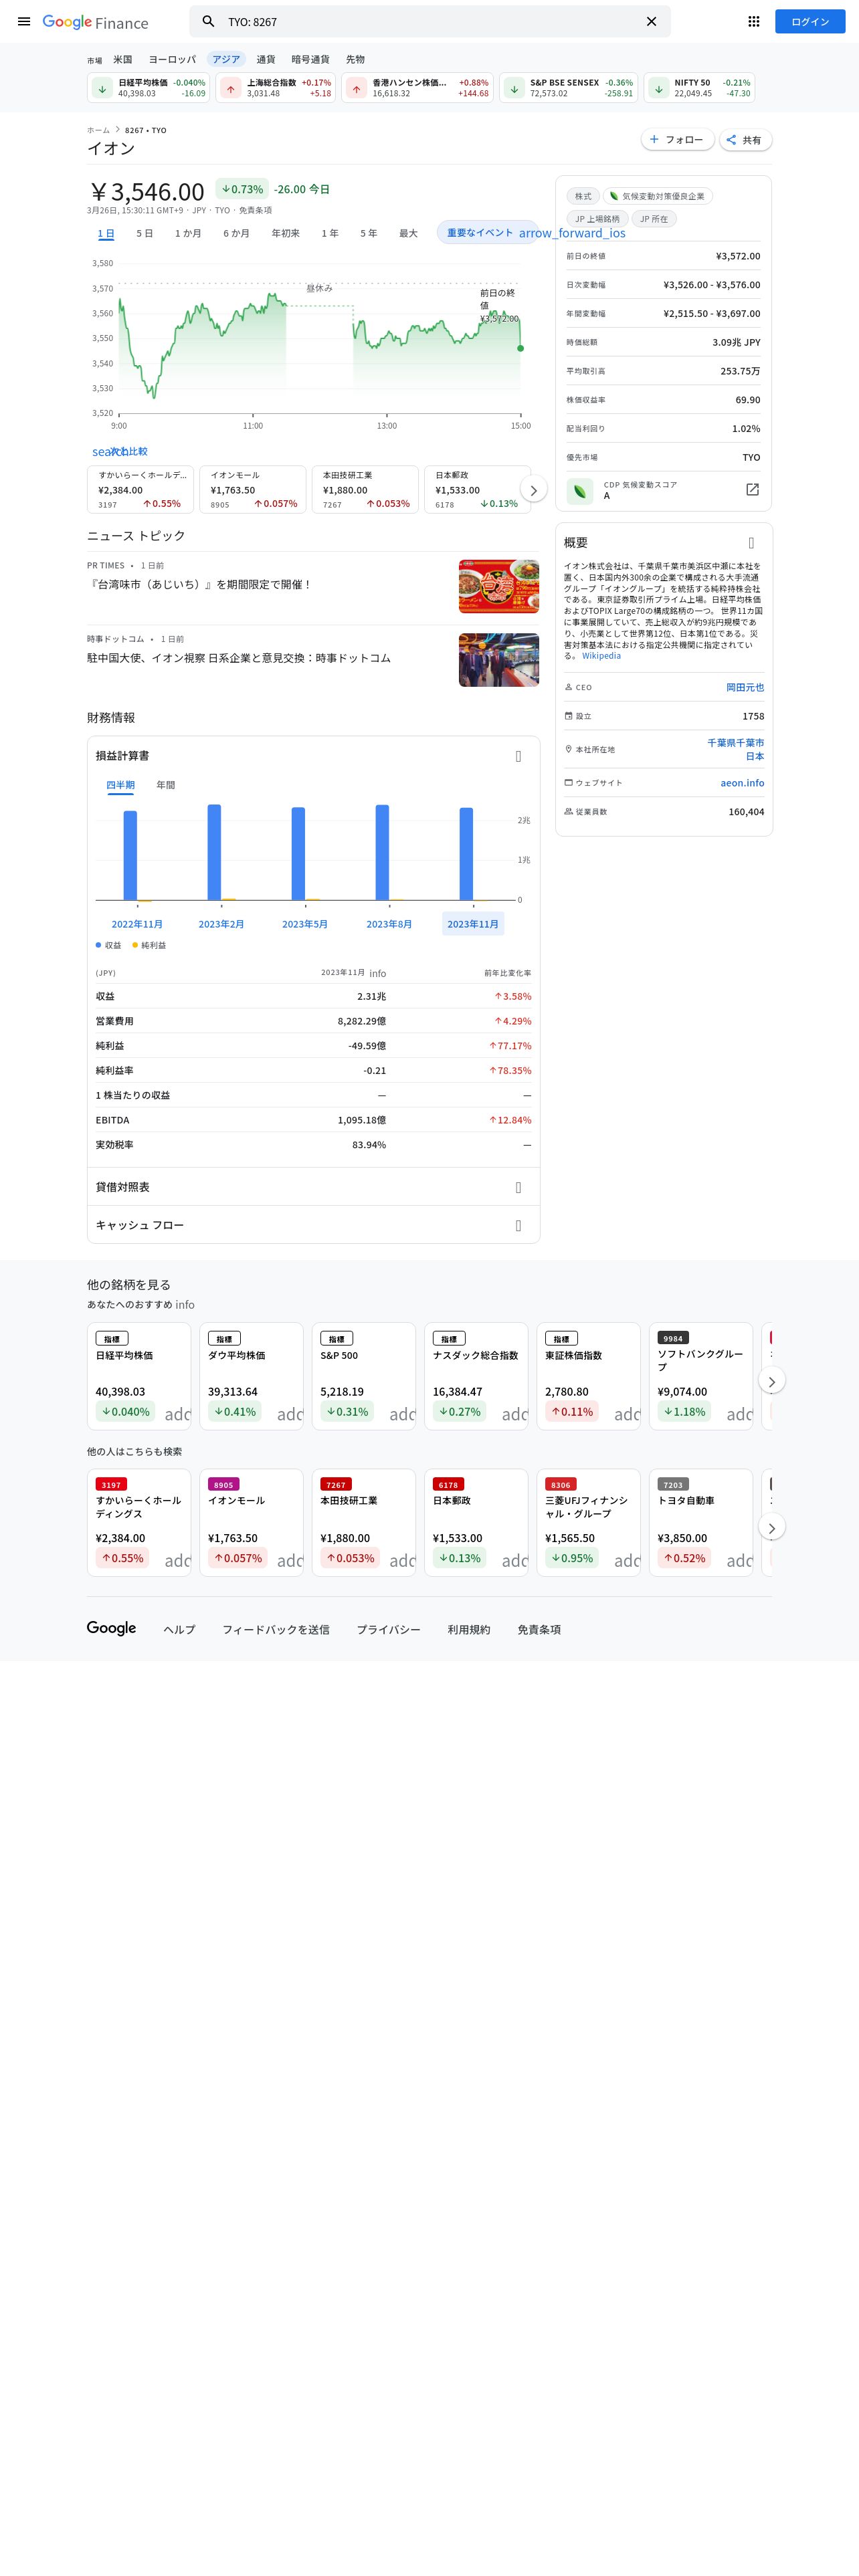This screenshot has width=859, height=2576.
Task: Click the ログイン sign-in button
Action: pos(810,21)
